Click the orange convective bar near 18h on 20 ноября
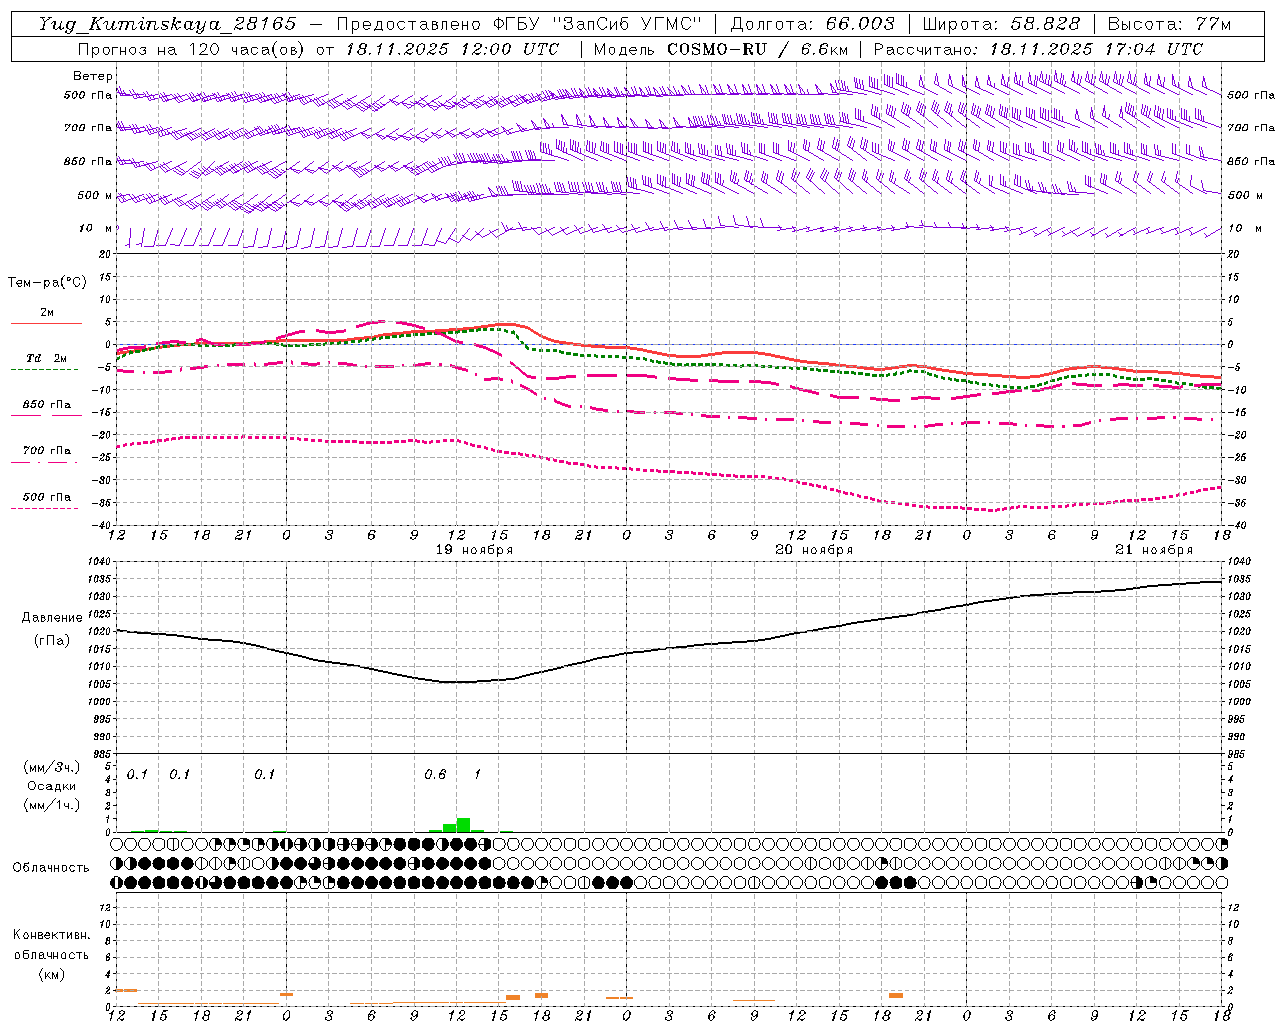The width and height of the screenshot is (1280, 1024). pyautogui.click(x=896, y=995)
